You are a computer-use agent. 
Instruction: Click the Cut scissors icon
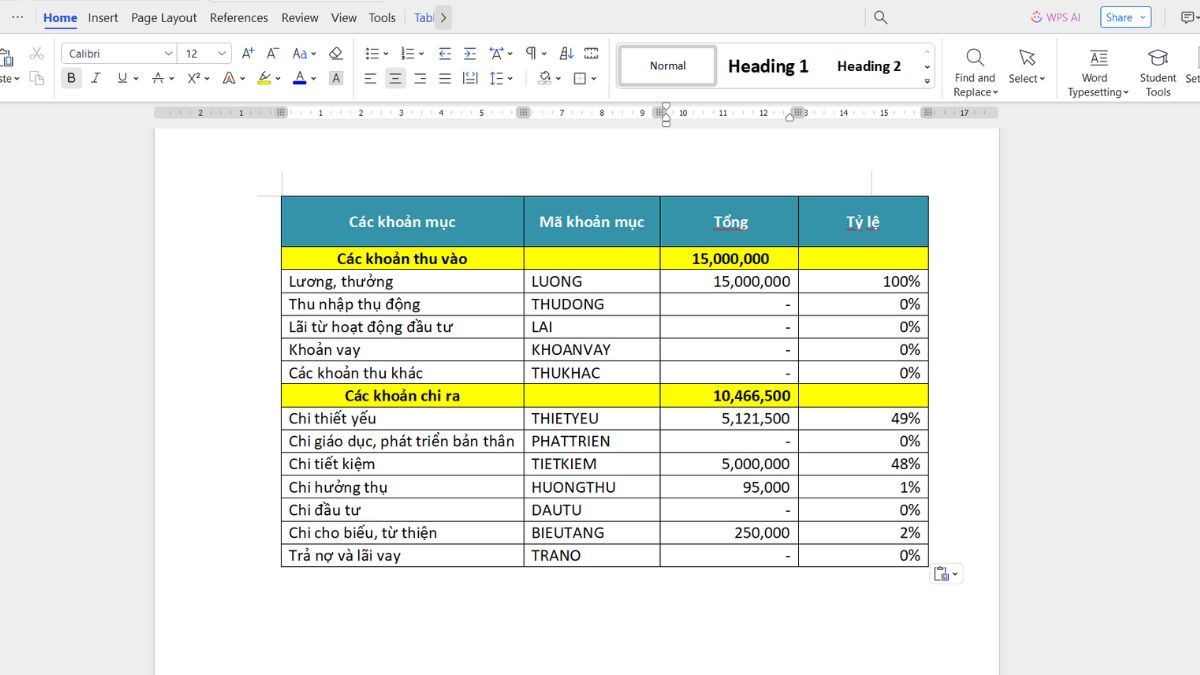(x=37, y=54)
